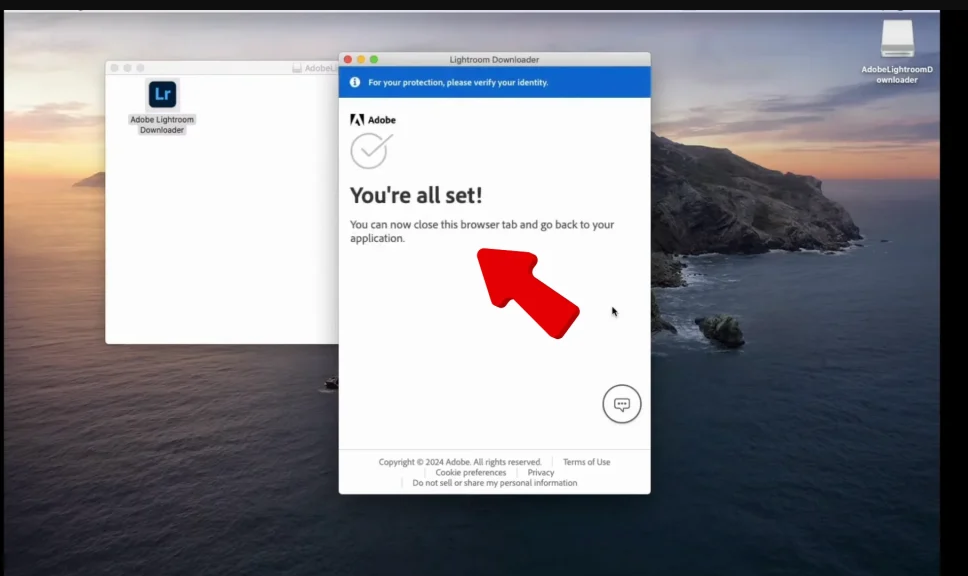The image size is (968, 576).
Task: Select the success checkmark icon
Action: [371, 149]
